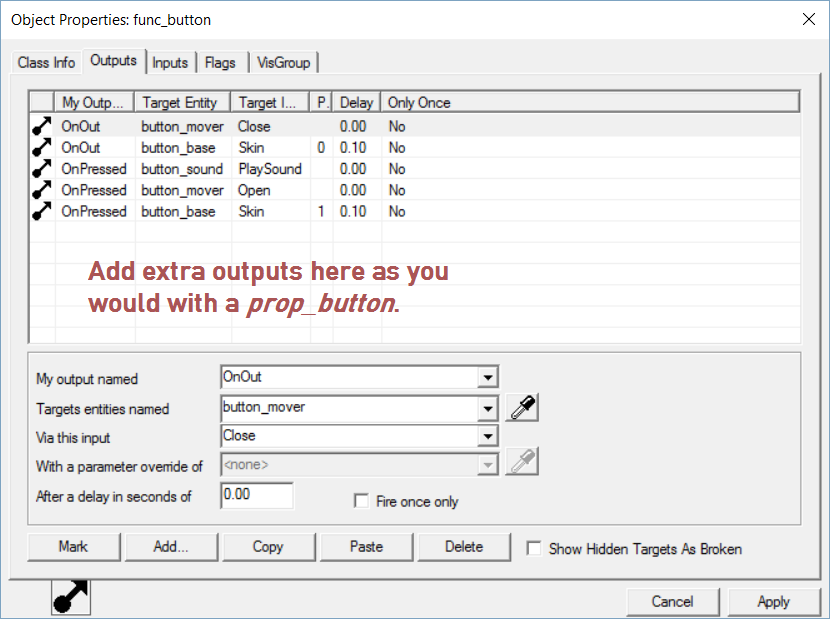Select 'PlaySound' input cell
830x619 pixels.
pos(270,169)
